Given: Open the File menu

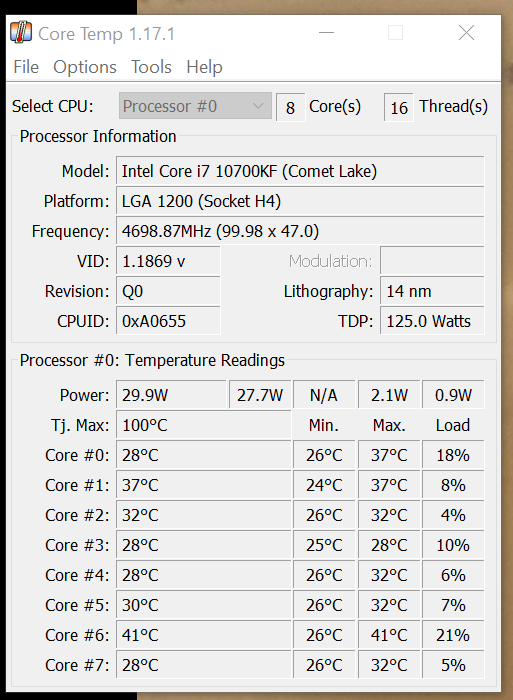Looking at the screenshot, I should click(x=26, y=67).
